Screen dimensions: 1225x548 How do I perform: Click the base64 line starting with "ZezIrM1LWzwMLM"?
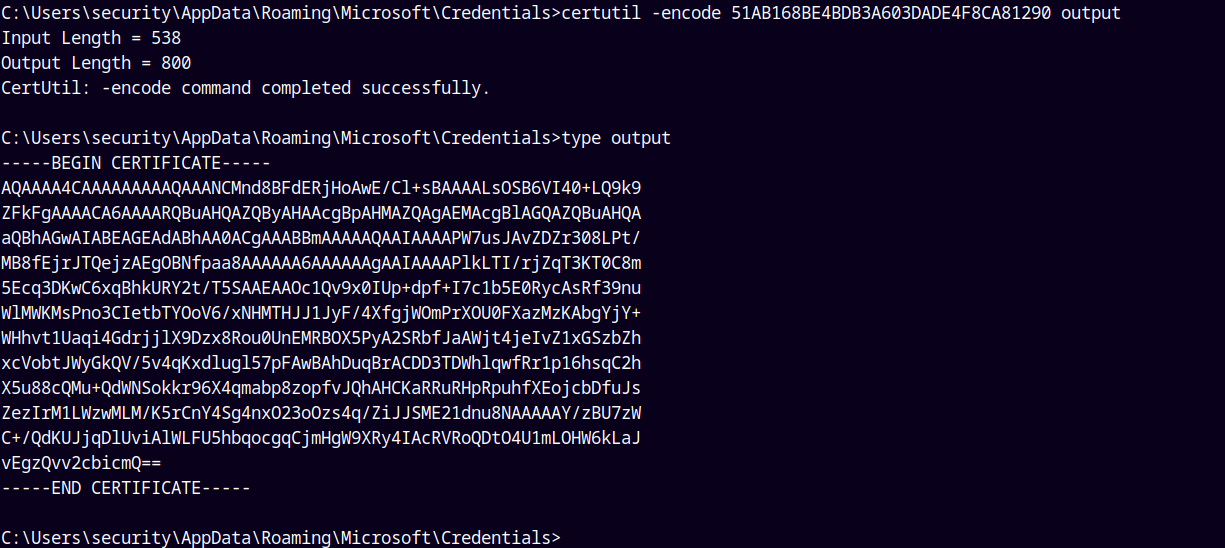click(x=321, y=413)
